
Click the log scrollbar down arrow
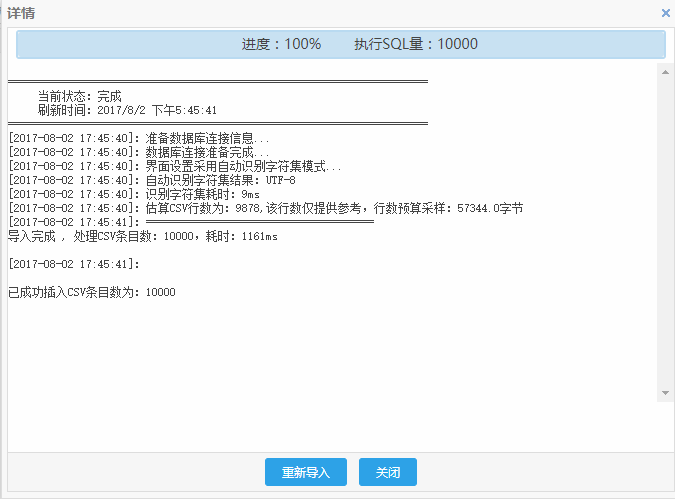pos(665,393)
